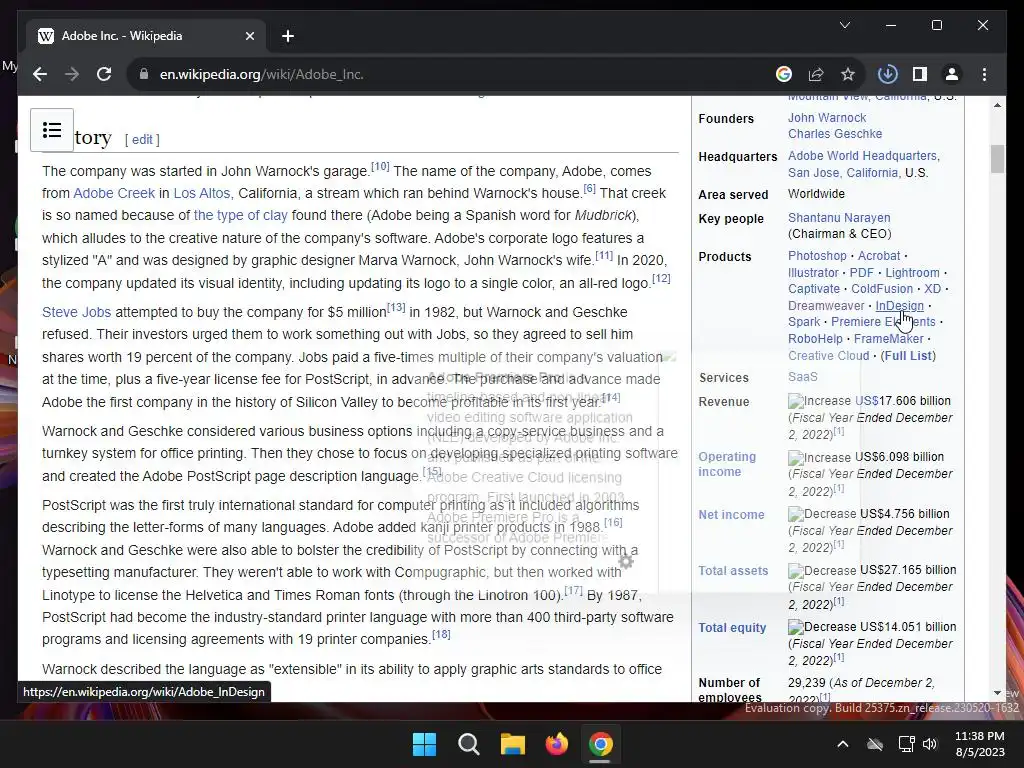Open the RoboHelp product link

pyautogui.click(x=815, y=339)
